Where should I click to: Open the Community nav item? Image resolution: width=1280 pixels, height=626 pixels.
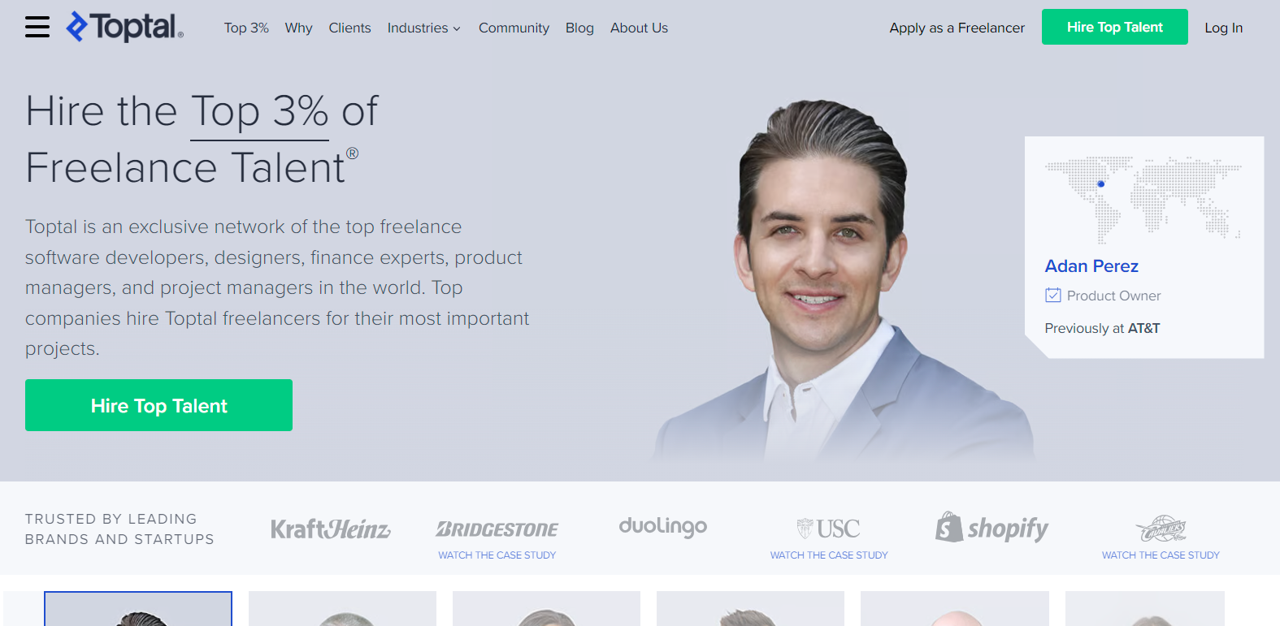click(x=514, y=28)
